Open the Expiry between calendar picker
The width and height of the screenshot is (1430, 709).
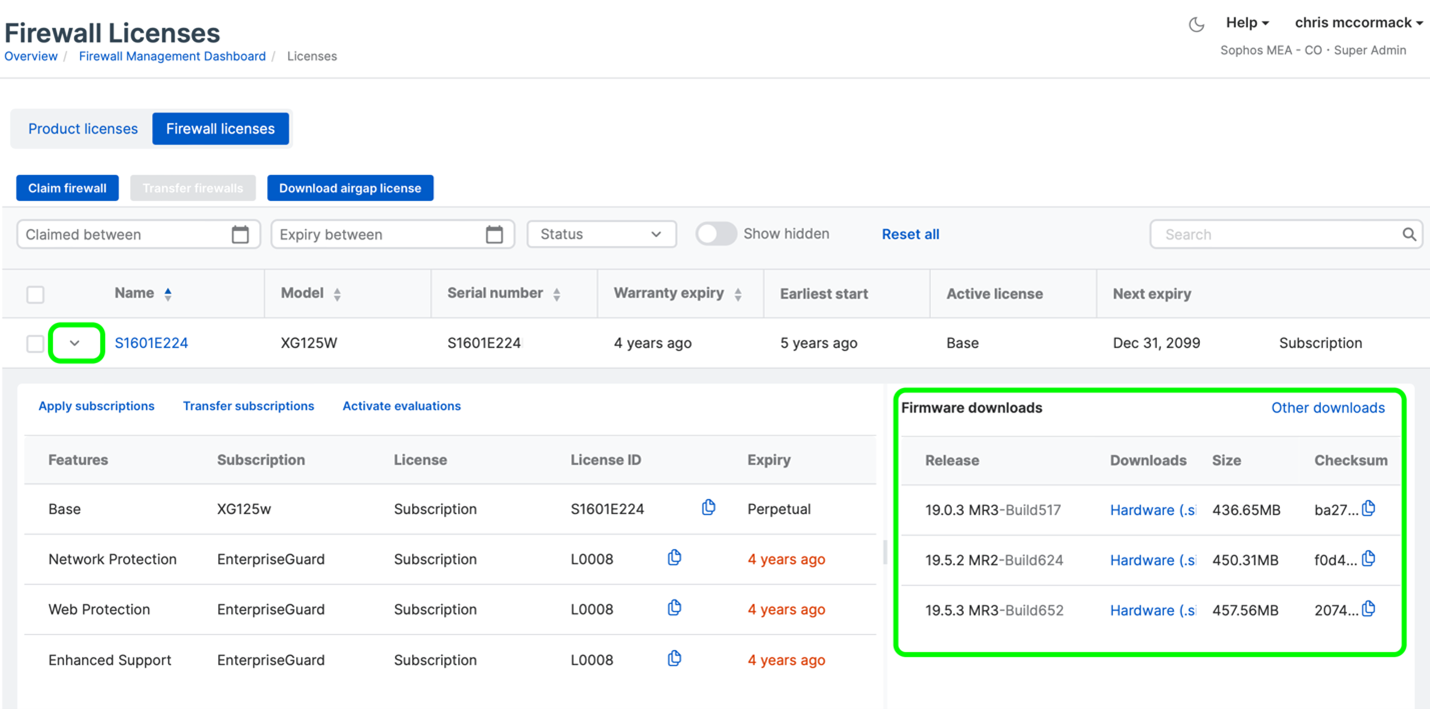point(494,233)
